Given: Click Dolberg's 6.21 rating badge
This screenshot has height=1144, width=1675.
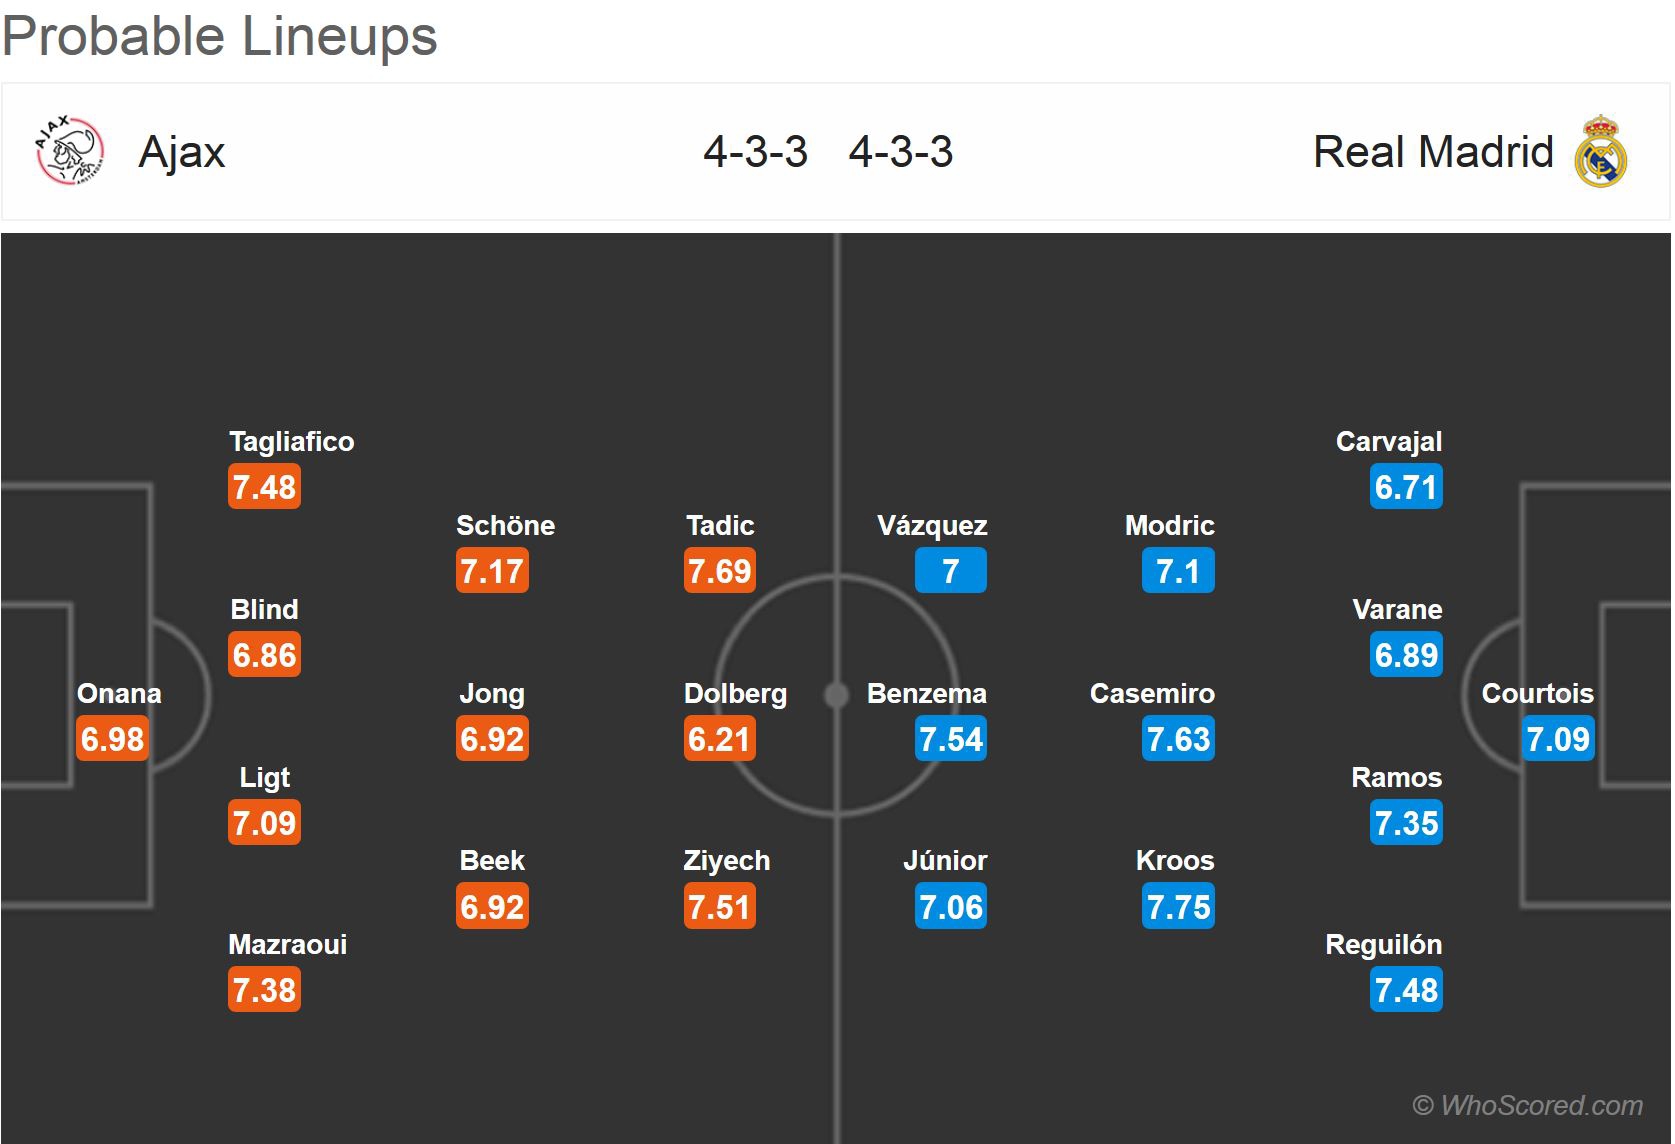Looking at the screenshot, I should click(x=719, y=739).
